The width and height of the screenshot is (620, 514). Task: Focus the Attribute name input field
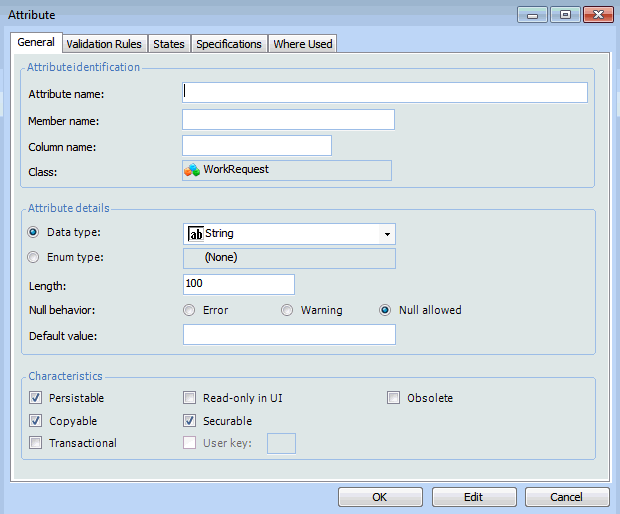(384, 93)
